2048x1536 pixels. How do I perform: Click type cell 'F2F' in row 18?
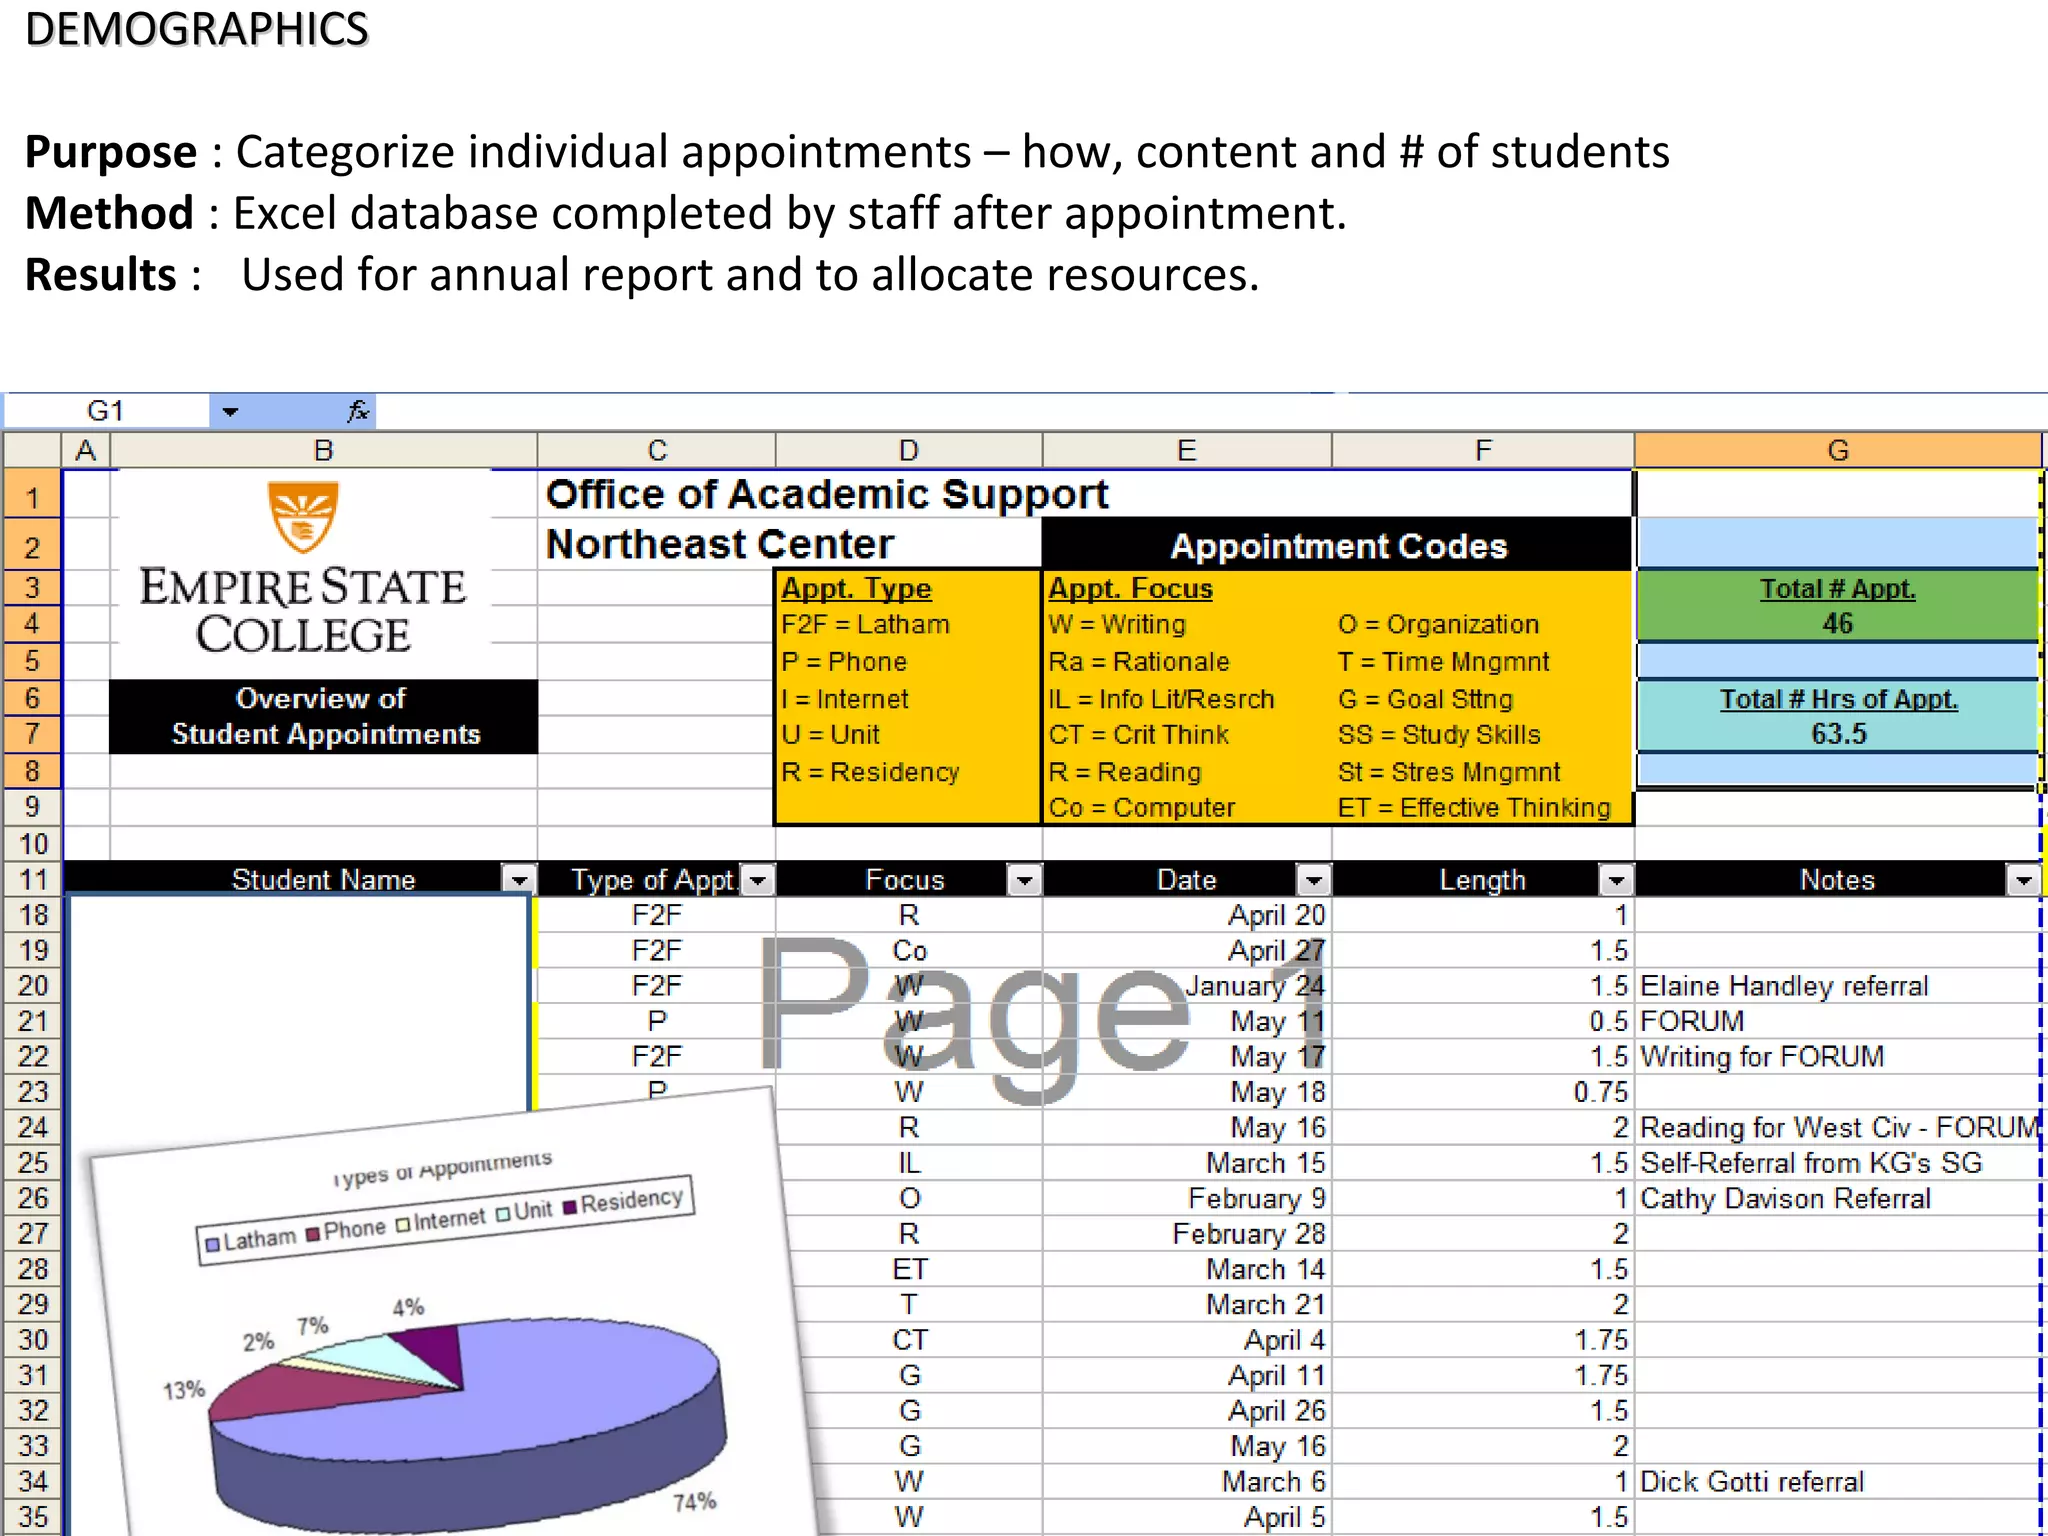(657, 915)
